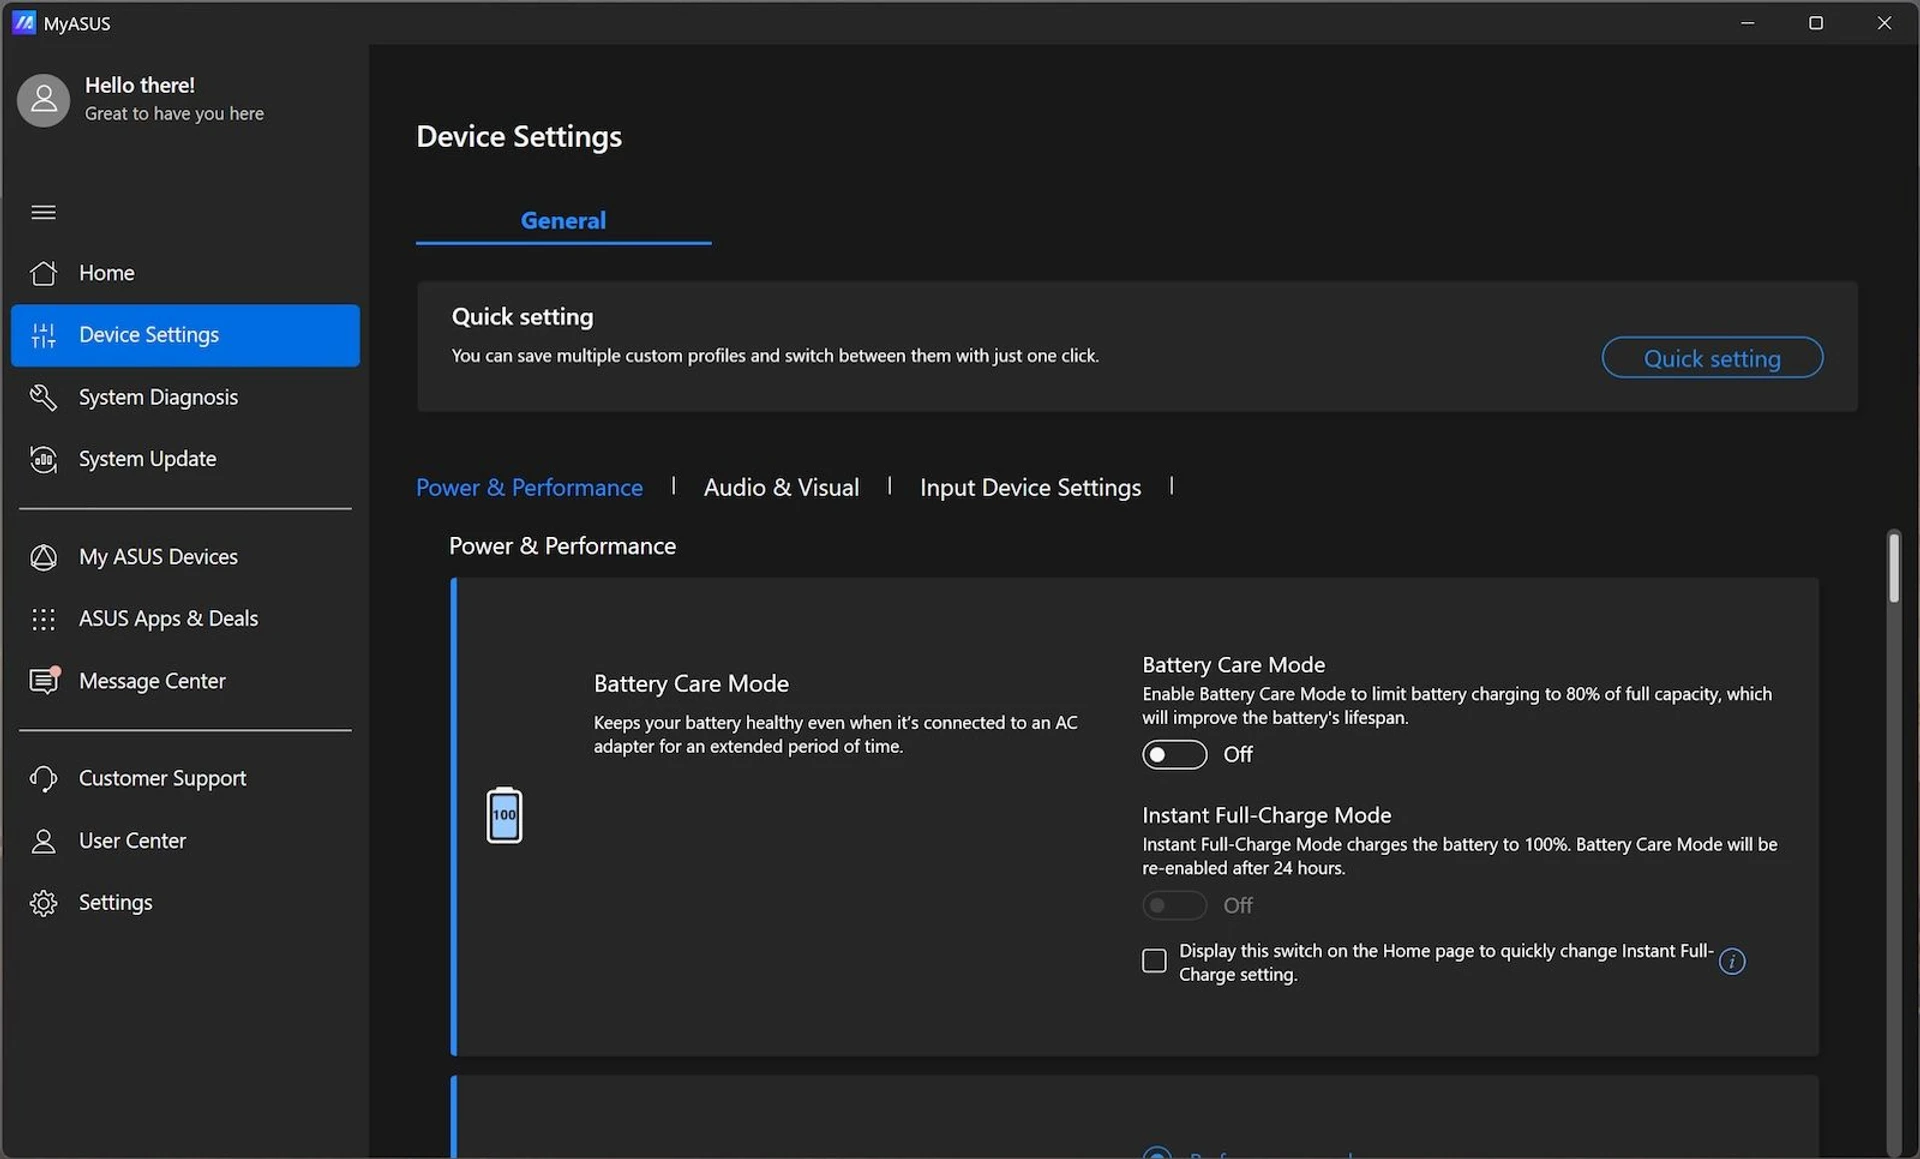The width and height of the screenshot is (1920, 1159).
Task: Maximize the MyASUS window
Action: (1816, 22)
